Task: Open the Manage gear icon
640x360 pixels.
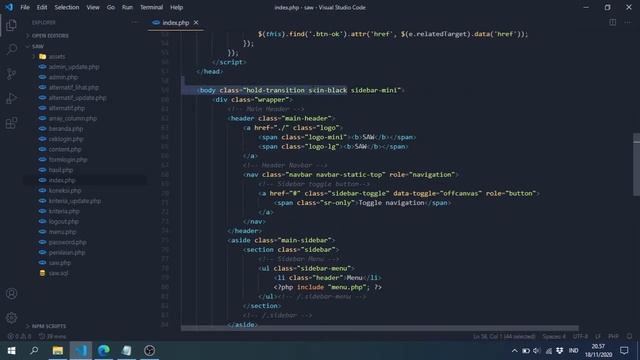Action: click(11, 318)
